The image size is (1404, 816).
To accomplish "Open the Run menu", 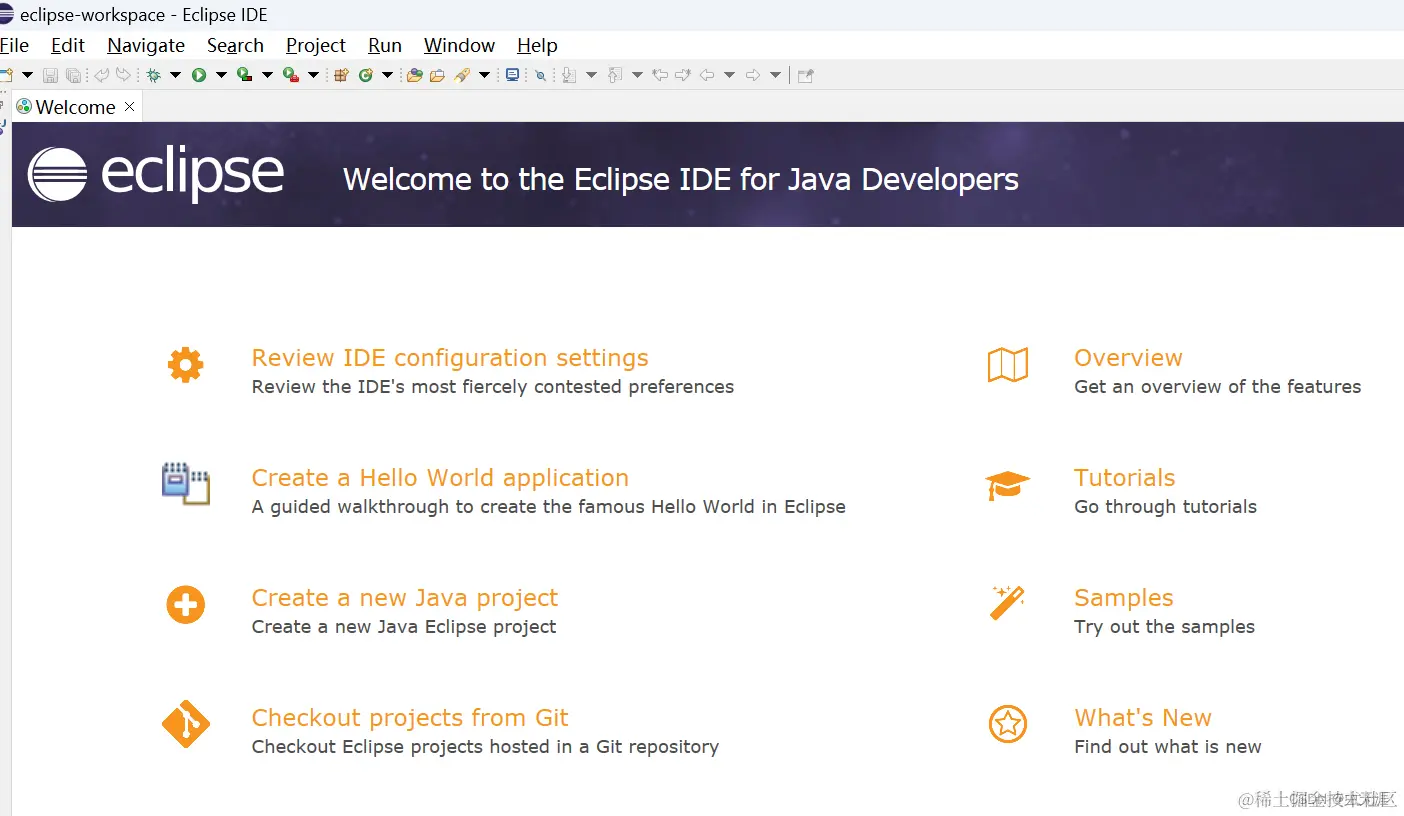I will [x=385, y=46].
